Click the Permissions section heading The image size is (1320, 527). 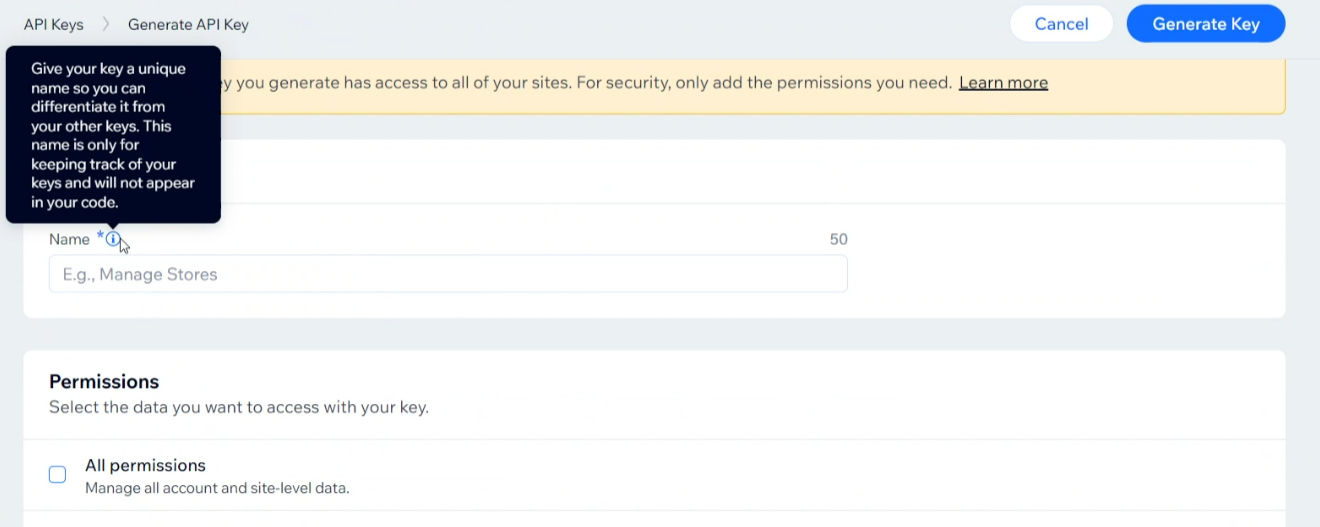coord(104,381)
